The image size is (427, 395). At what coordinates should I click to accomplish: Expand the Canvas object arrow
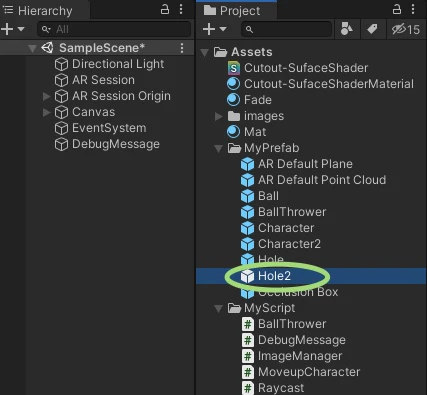pos(47,112)
